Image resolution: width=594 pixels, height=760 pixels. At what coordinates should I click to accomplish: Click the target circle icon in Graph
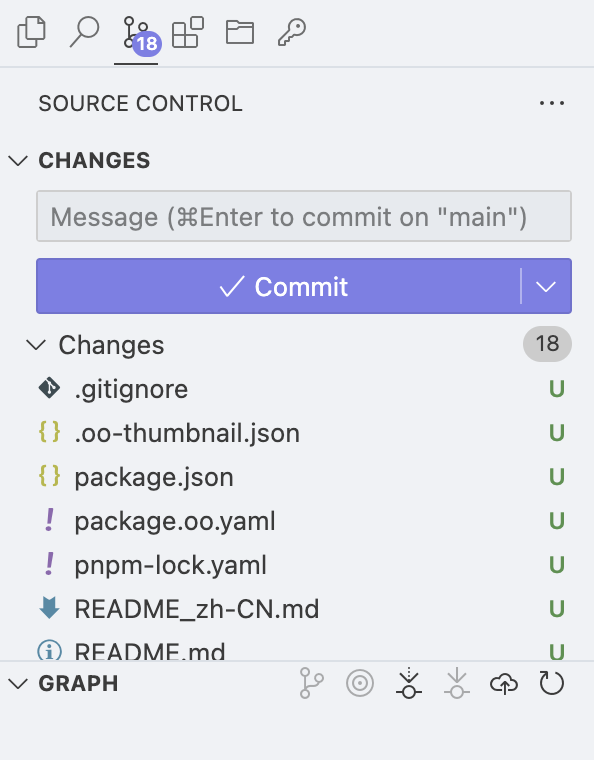(x=360, y=683)
